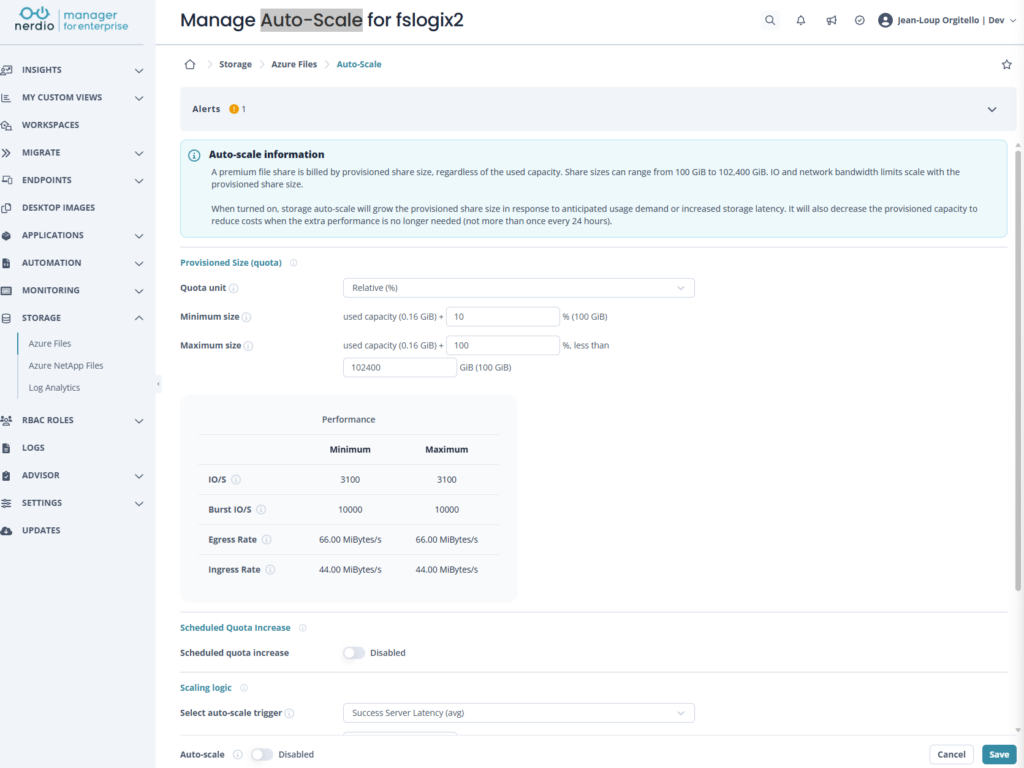Click the tasks checkmark circle icon
Screen dimensions: 1024x768
[859, 20]
